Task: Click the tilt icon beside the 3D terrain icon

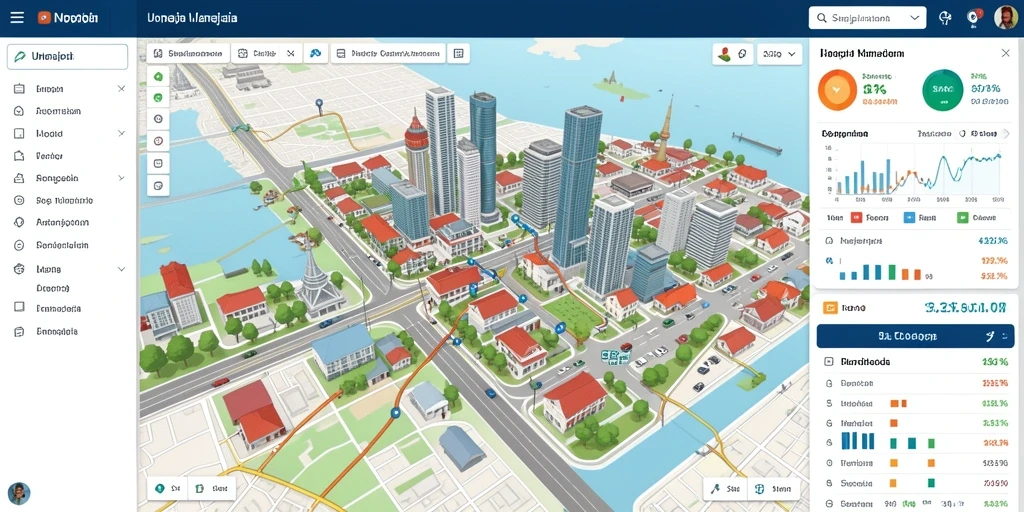Action: pyautogui.click(x=741, y=54)
